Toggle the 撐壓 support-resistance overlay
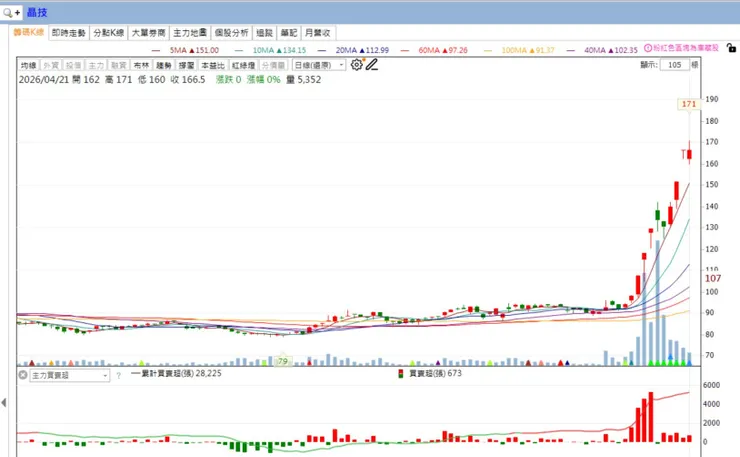Image resolution: width=740 pixels, height=457 pixels. point(186,65)
